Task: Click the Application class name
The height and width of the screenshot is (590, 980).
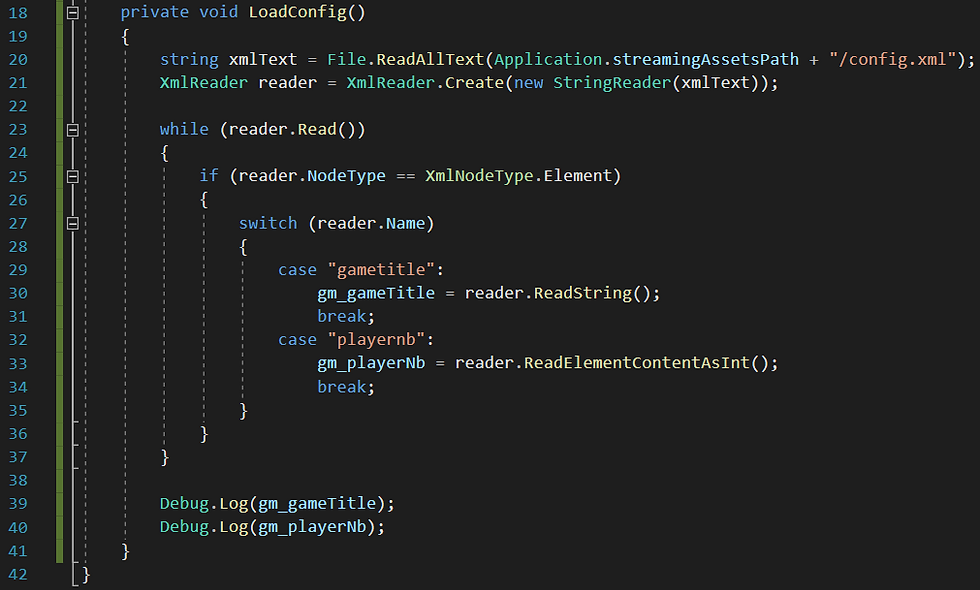Action: coord(548,59)
